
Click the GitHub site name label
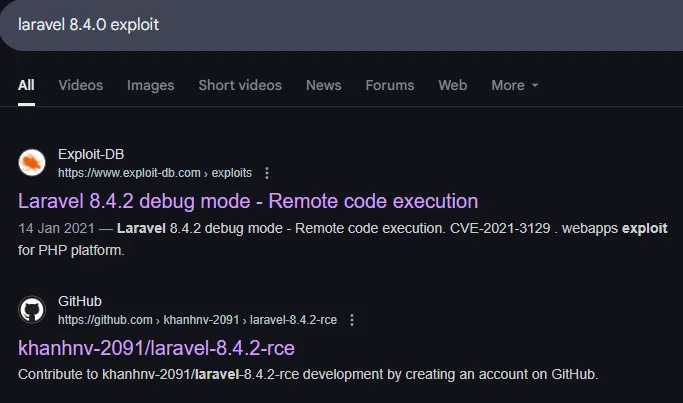click(80, 301)
